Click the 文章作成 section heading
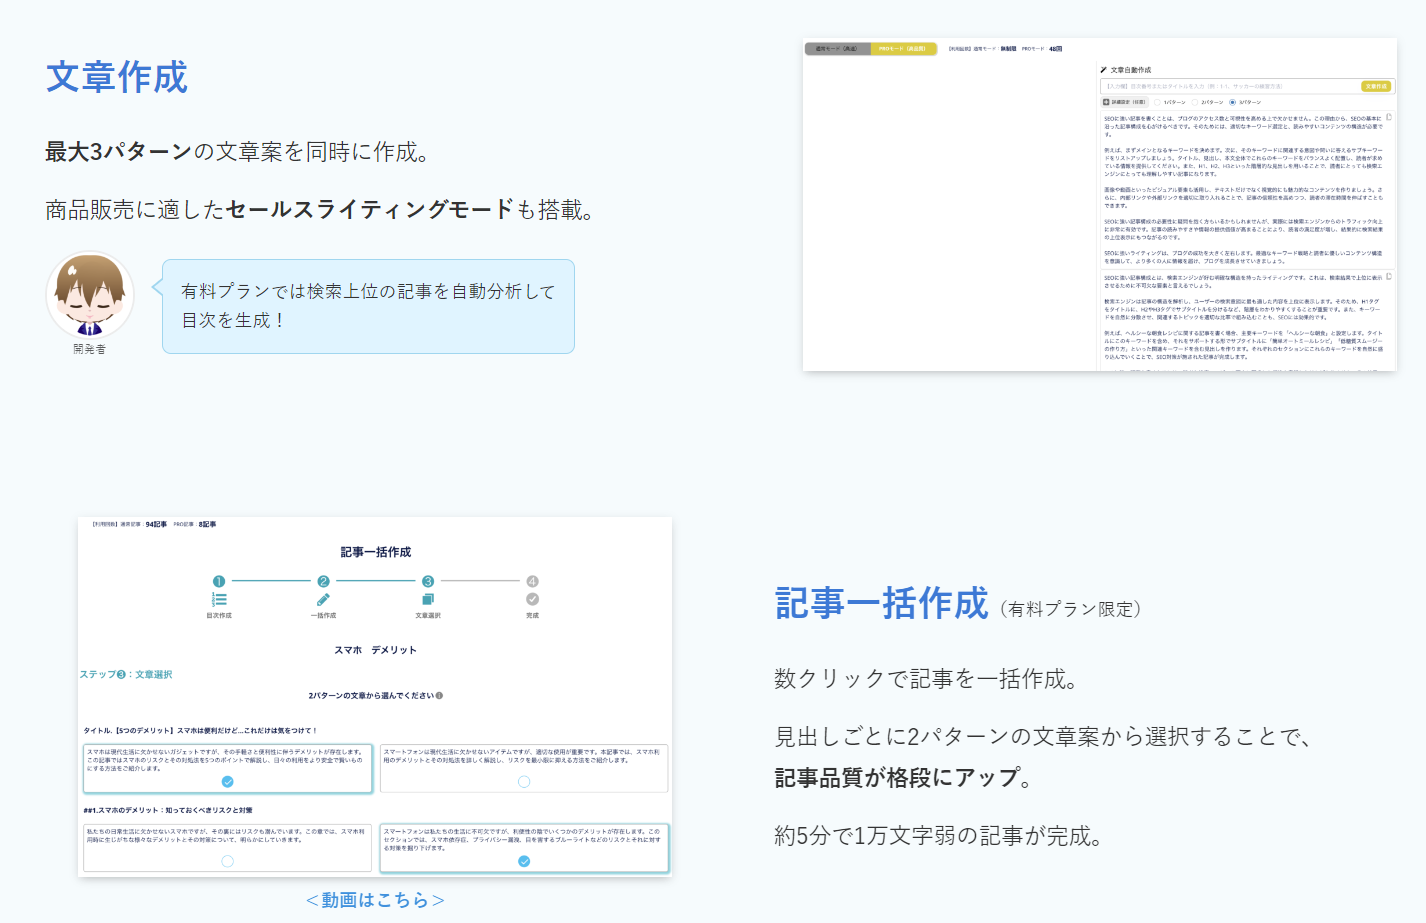Screen dimensions: 1426x923 pyautogui.click(x=117, y=77)
